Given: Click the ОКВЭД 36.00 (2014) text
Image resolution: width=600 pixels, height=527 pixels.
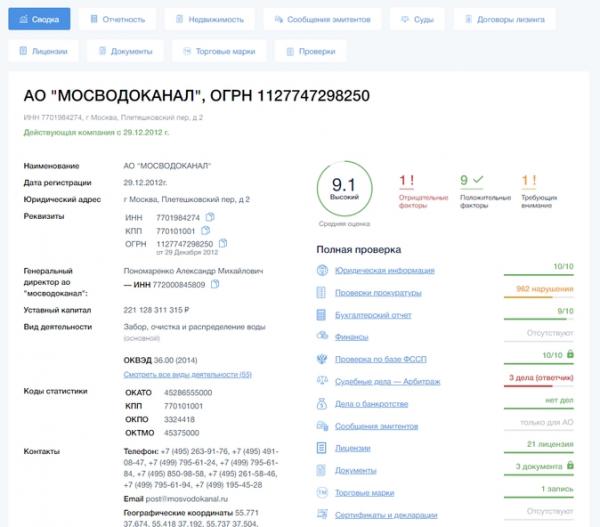Looking at the screenshot, I should [x=160, y=360].
